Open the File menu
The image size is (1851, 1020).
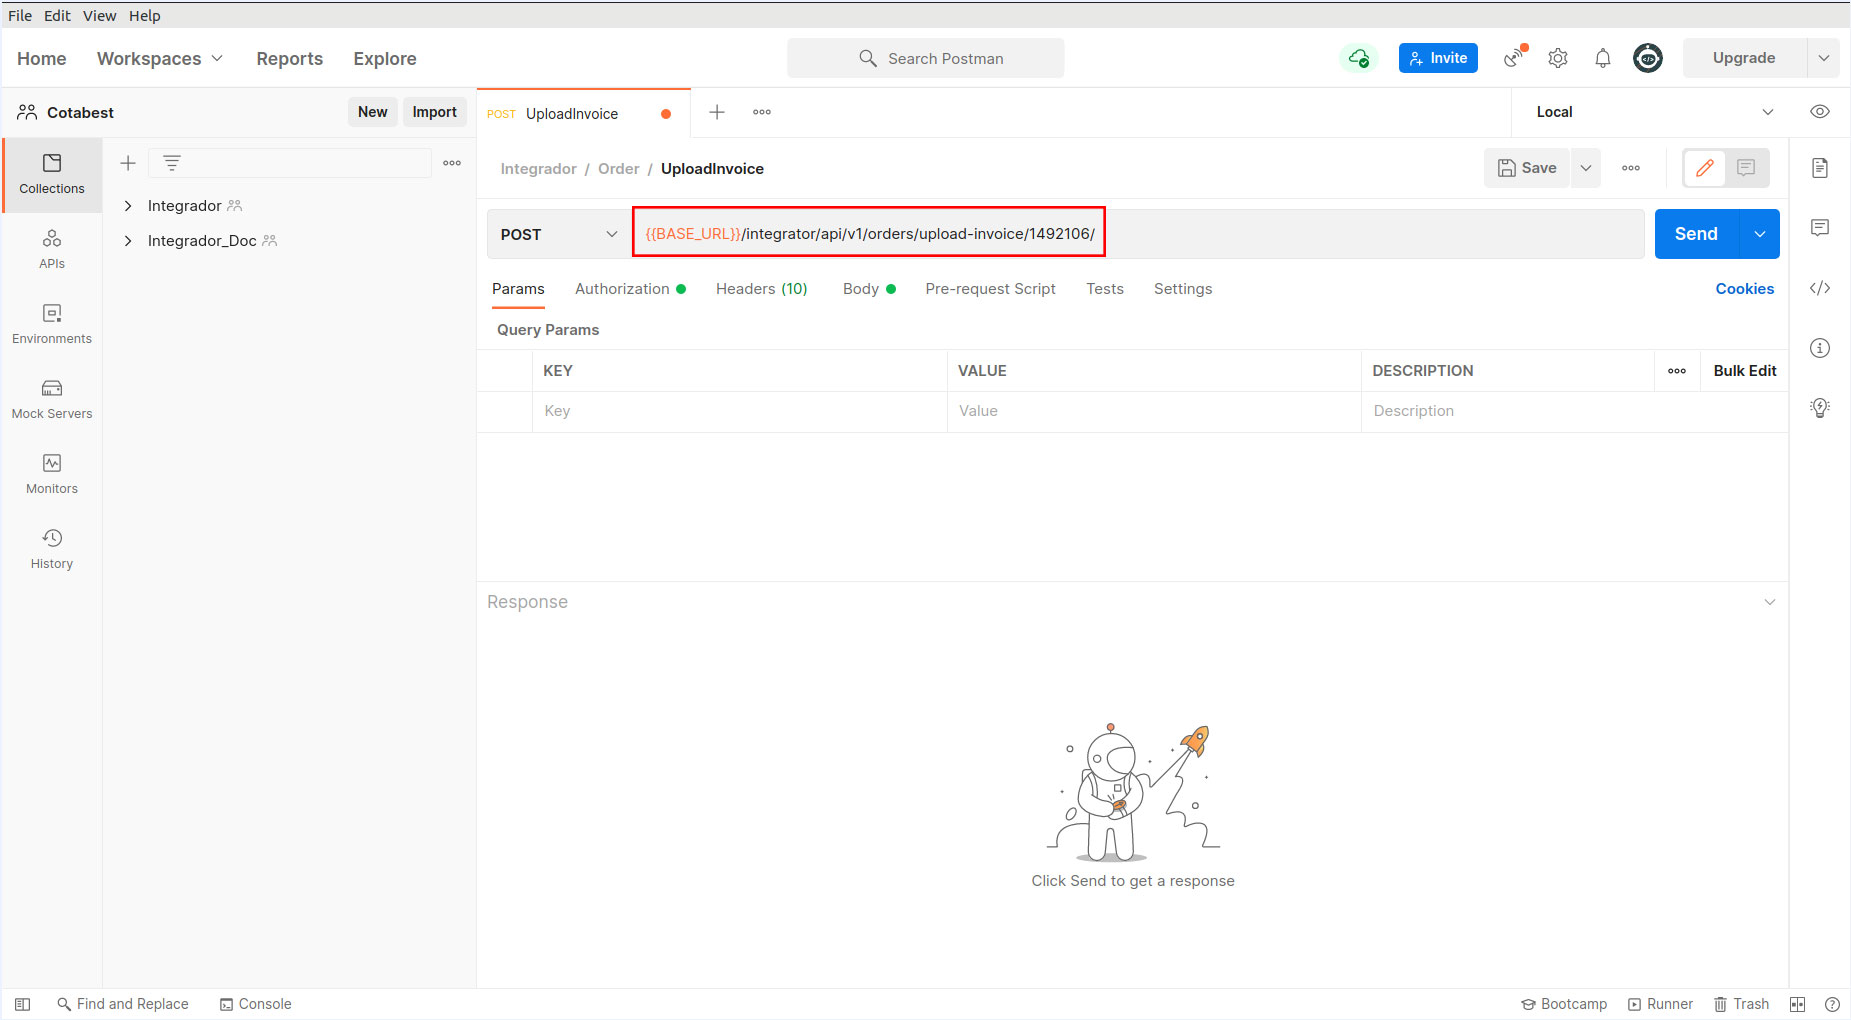(20, 15)
